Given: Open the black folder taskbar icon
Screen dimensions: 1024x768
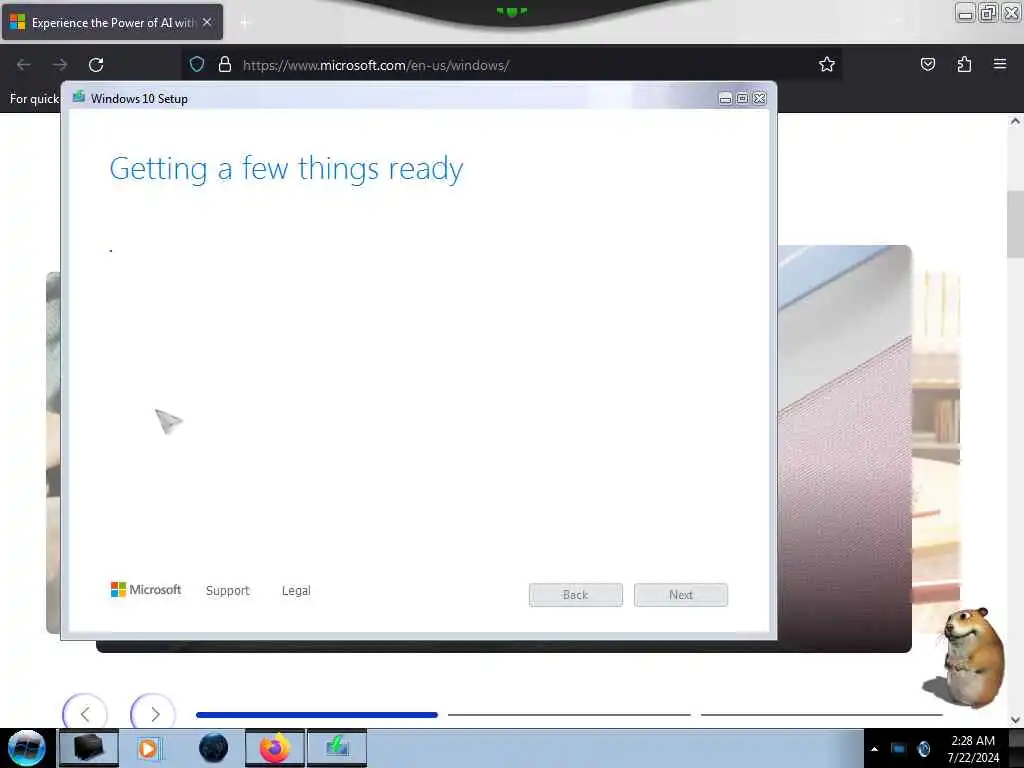Looking at the screenshot, I should pyautogui.click(x=89, y=748).
